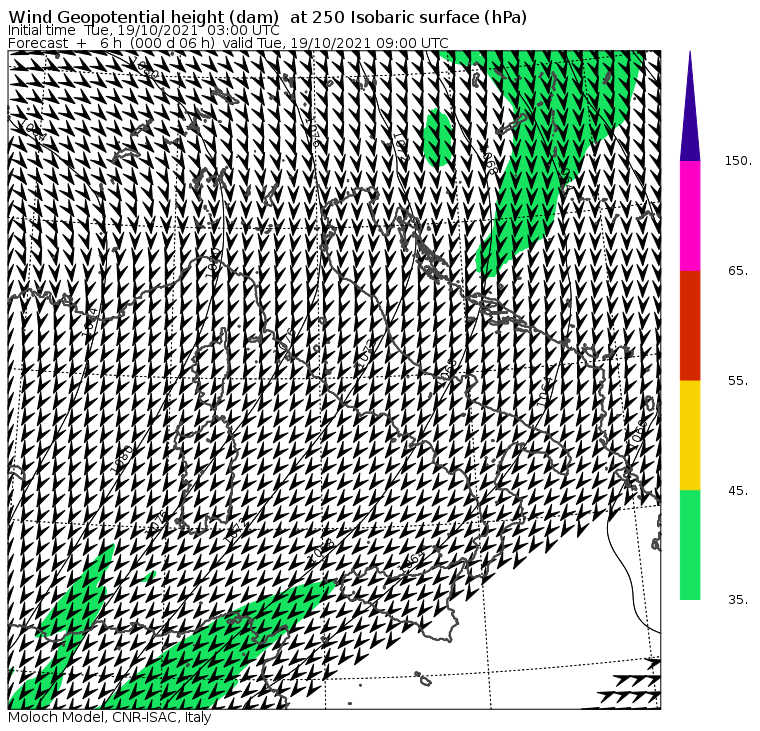The image size is (760, 731).
Task: Click the red color band in legend
Action: 690,325
